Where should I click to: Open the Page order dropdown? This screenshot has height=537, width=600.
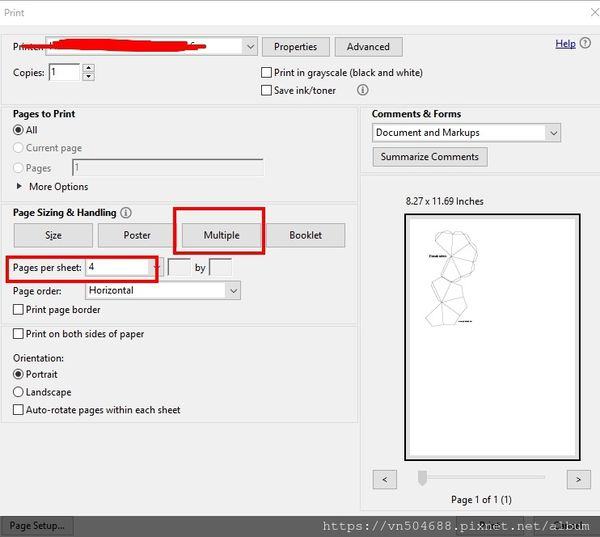point(232,290)
